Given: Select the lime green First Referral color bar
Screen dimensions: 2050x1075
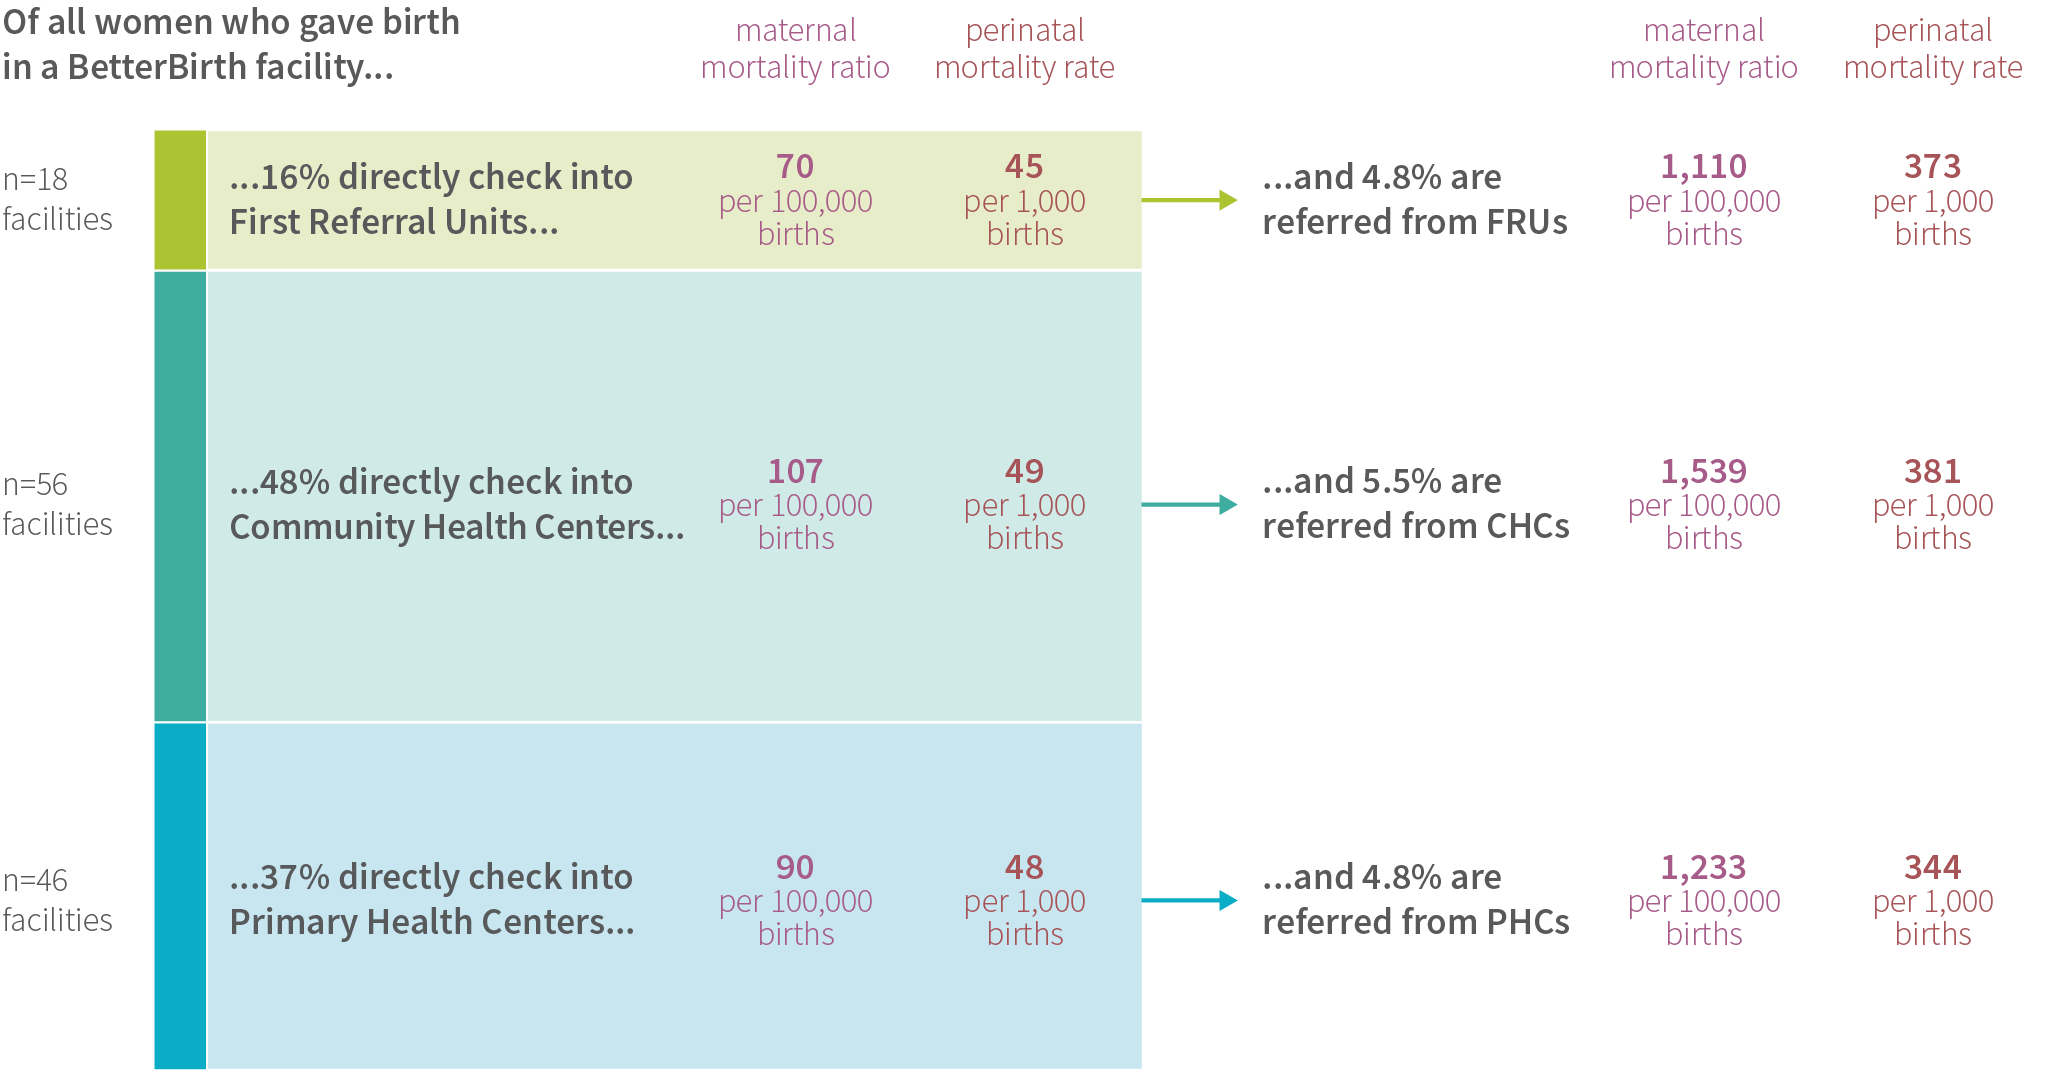Looking at the screenshot, I should [x=180, y=200].
